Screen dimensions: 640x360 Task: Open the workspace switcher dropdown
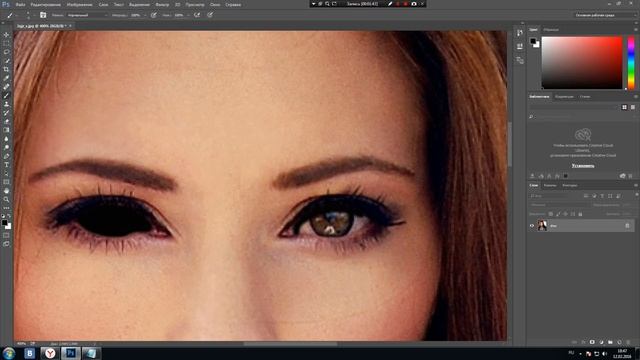[x=604, y=15]
